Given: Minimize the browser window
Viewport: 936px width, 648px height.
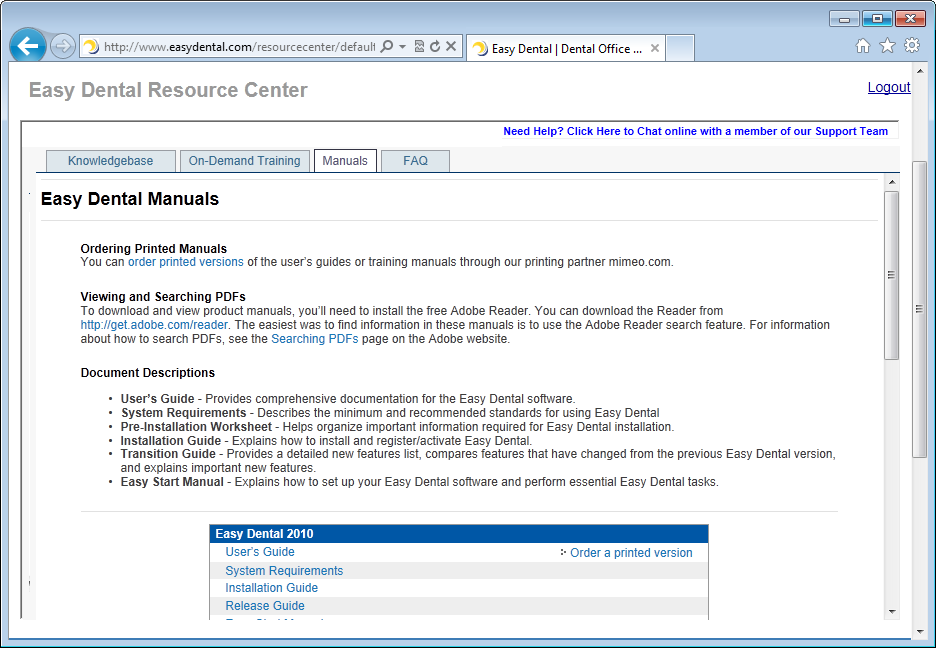Looking at the screenshot, I should pyautogui.click(x=844, y=19).
